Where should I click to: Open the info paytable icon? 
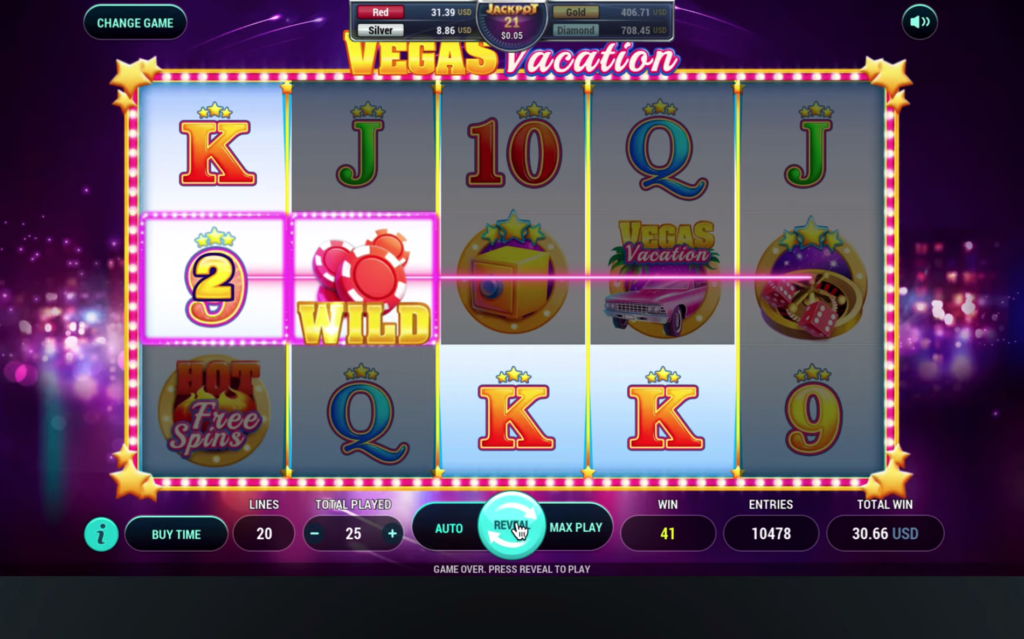click(101, 534)
